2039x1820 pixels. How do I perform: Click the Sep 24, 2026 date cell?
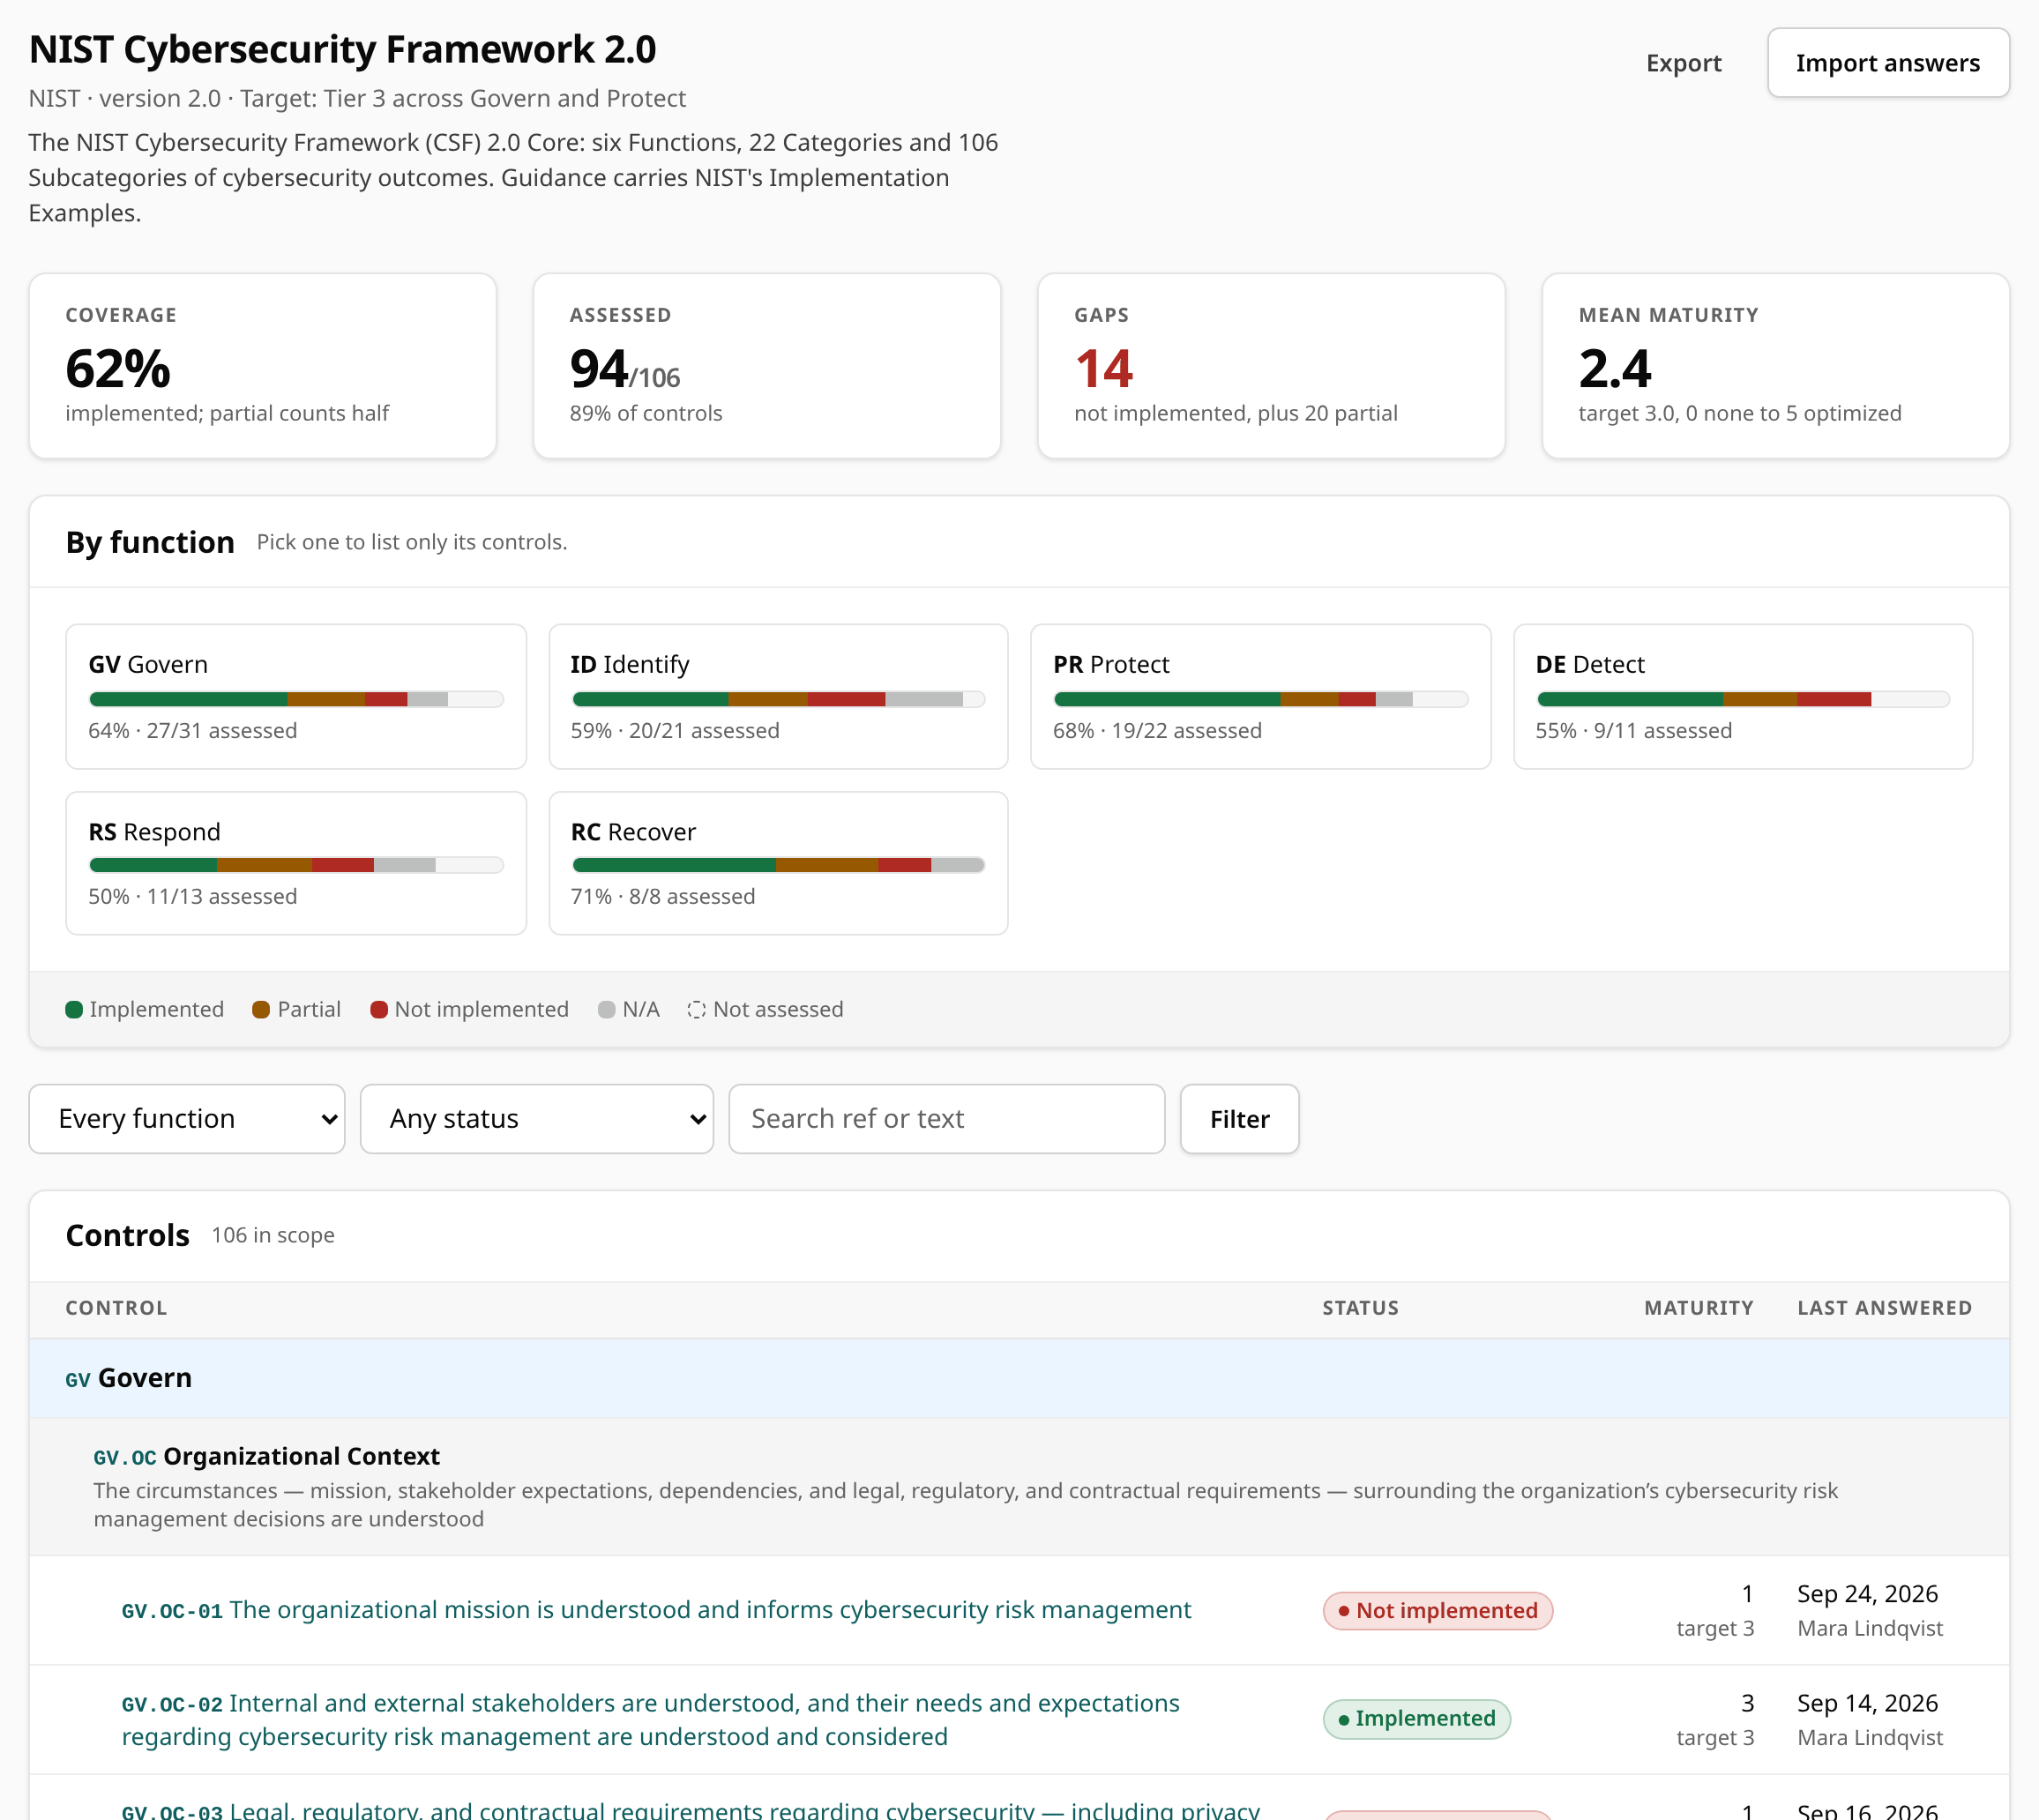[x=1867, y=1594]
